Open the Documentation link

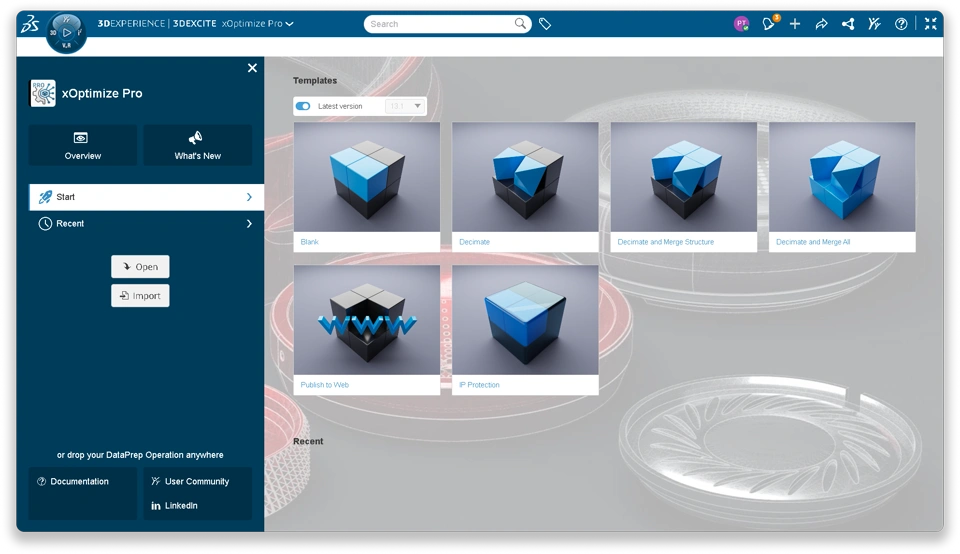pyautogui.click(x=73, y=482)
